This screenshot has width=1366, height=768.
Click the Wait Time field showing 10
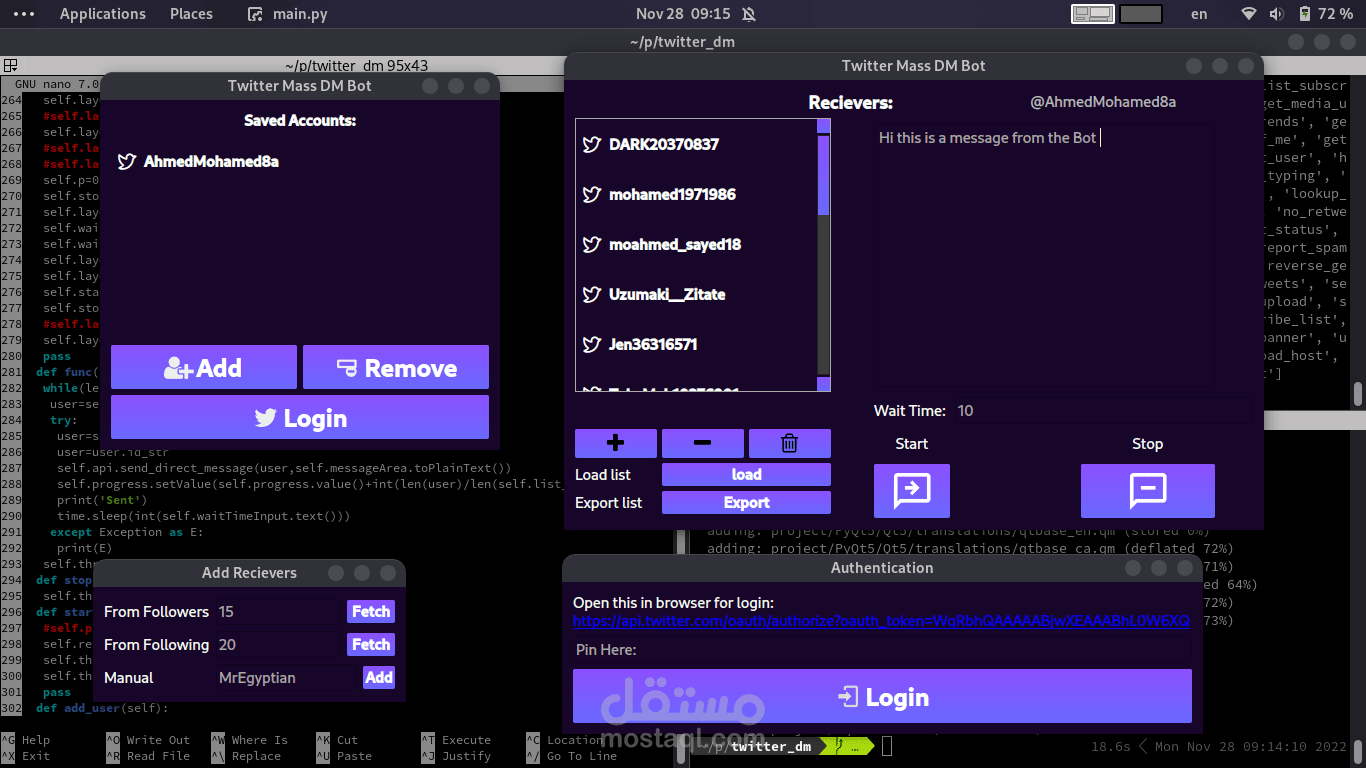pos(1100,410)
